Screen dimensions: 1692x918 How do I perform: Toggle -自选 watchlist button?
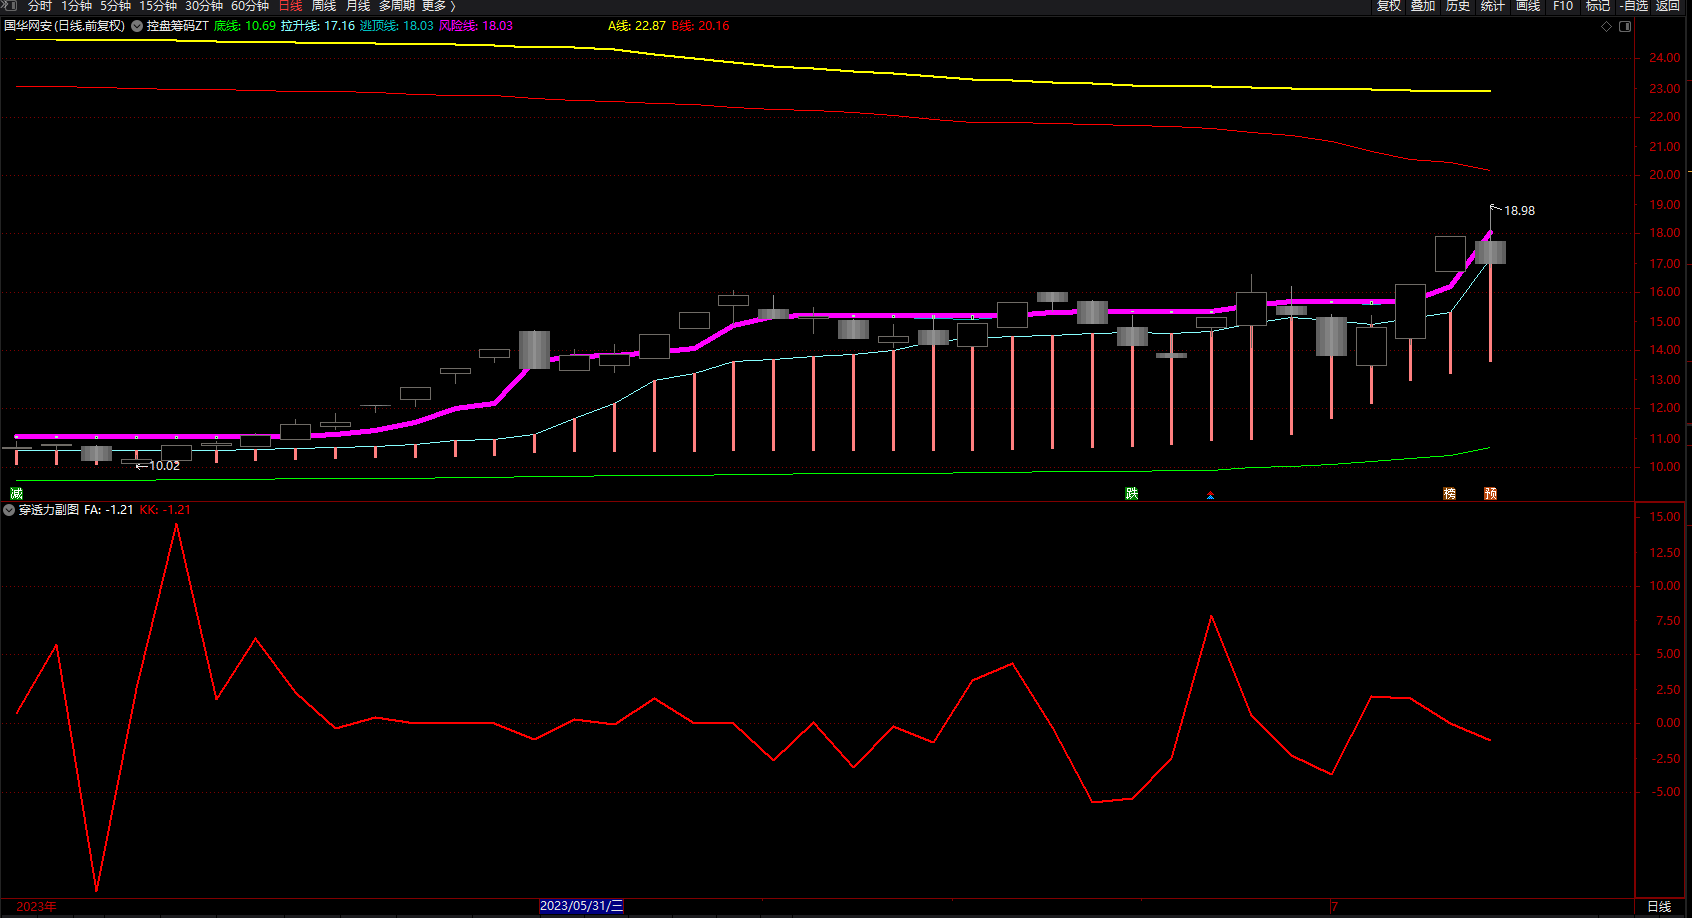click(1634, 6)
